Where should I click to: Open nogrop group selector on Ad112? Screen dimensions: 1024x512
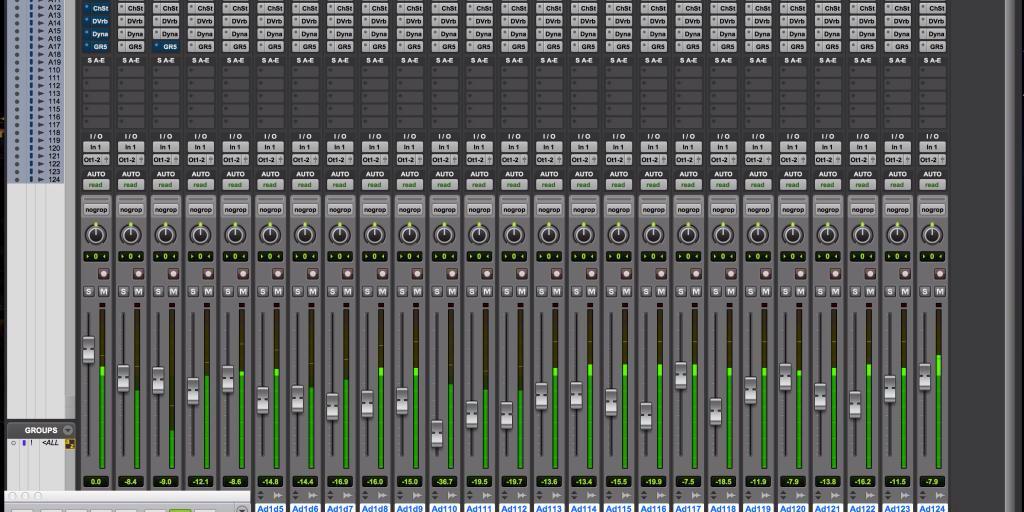click(514, 210)
